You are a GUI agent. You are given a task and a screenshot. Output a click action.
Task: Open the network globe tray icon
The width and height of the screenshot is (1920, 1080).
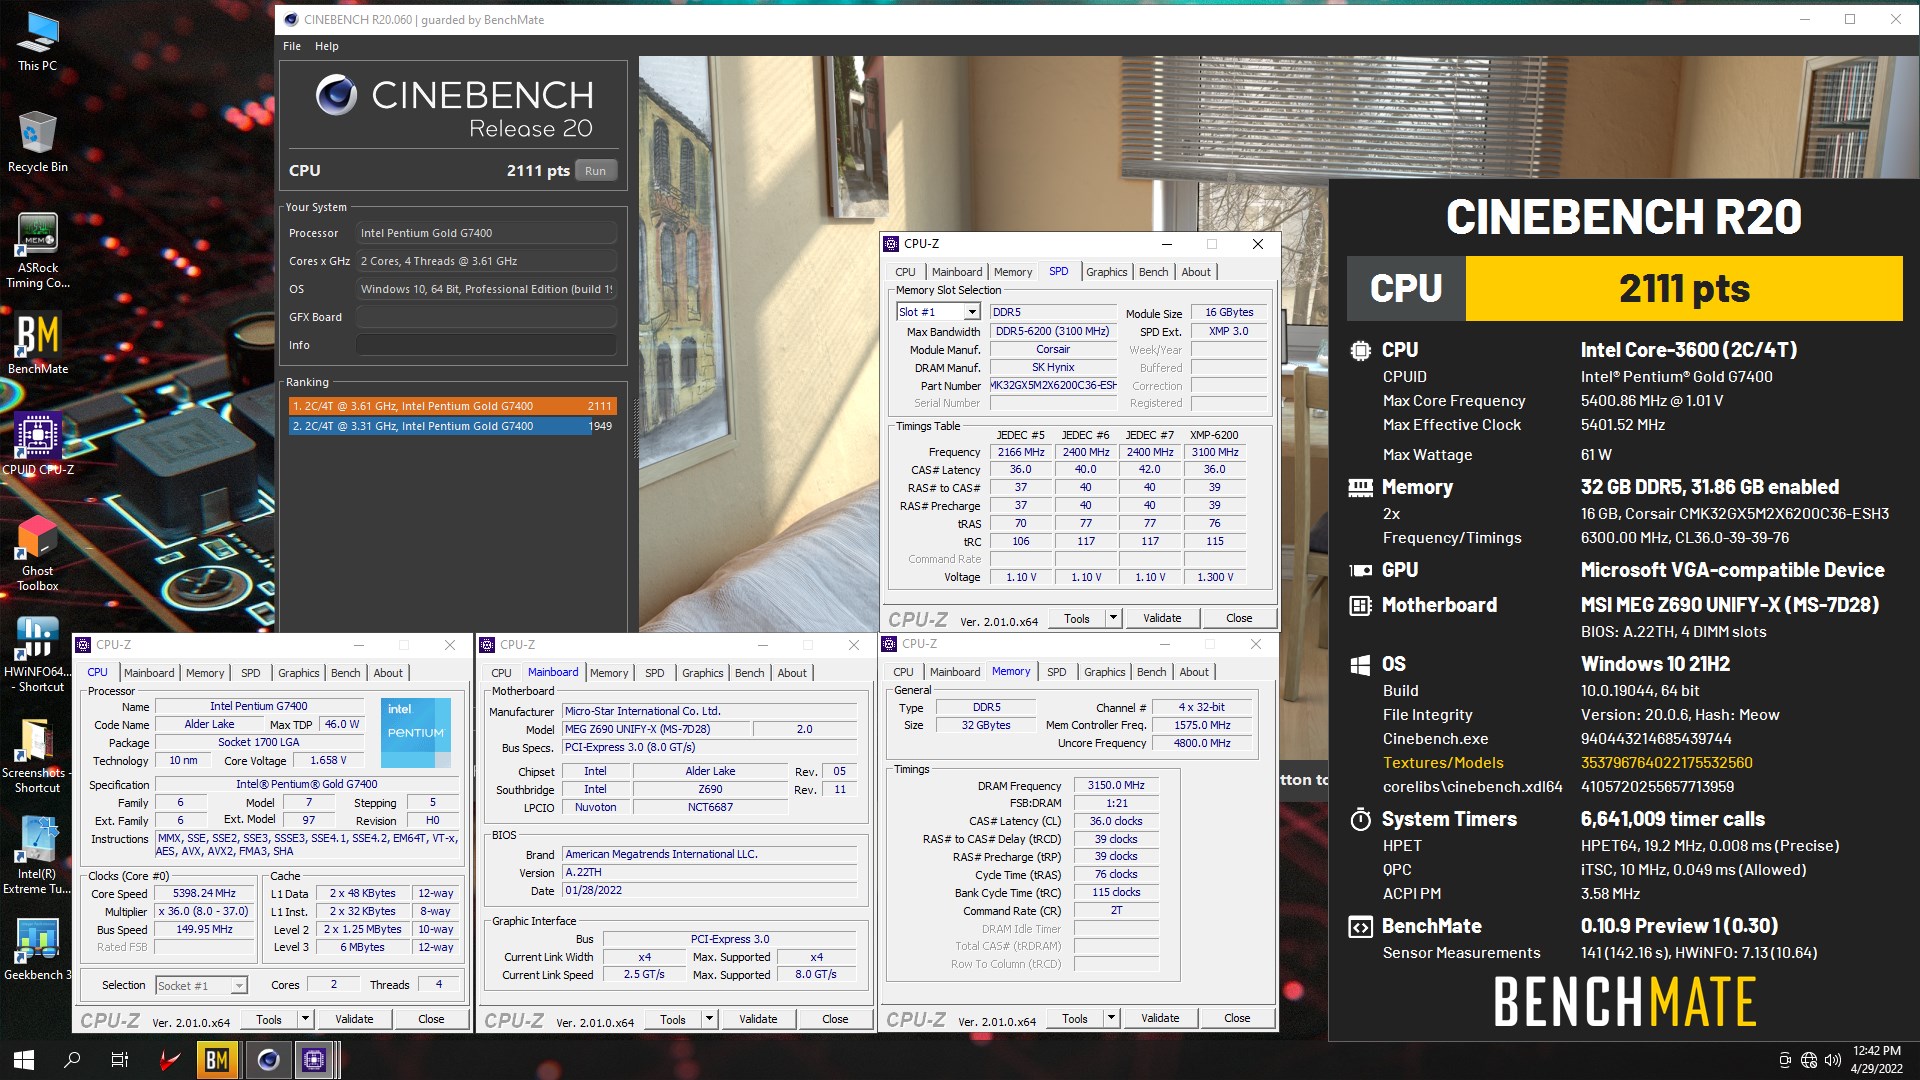pyautogui.click(x=1808, y=1060)
